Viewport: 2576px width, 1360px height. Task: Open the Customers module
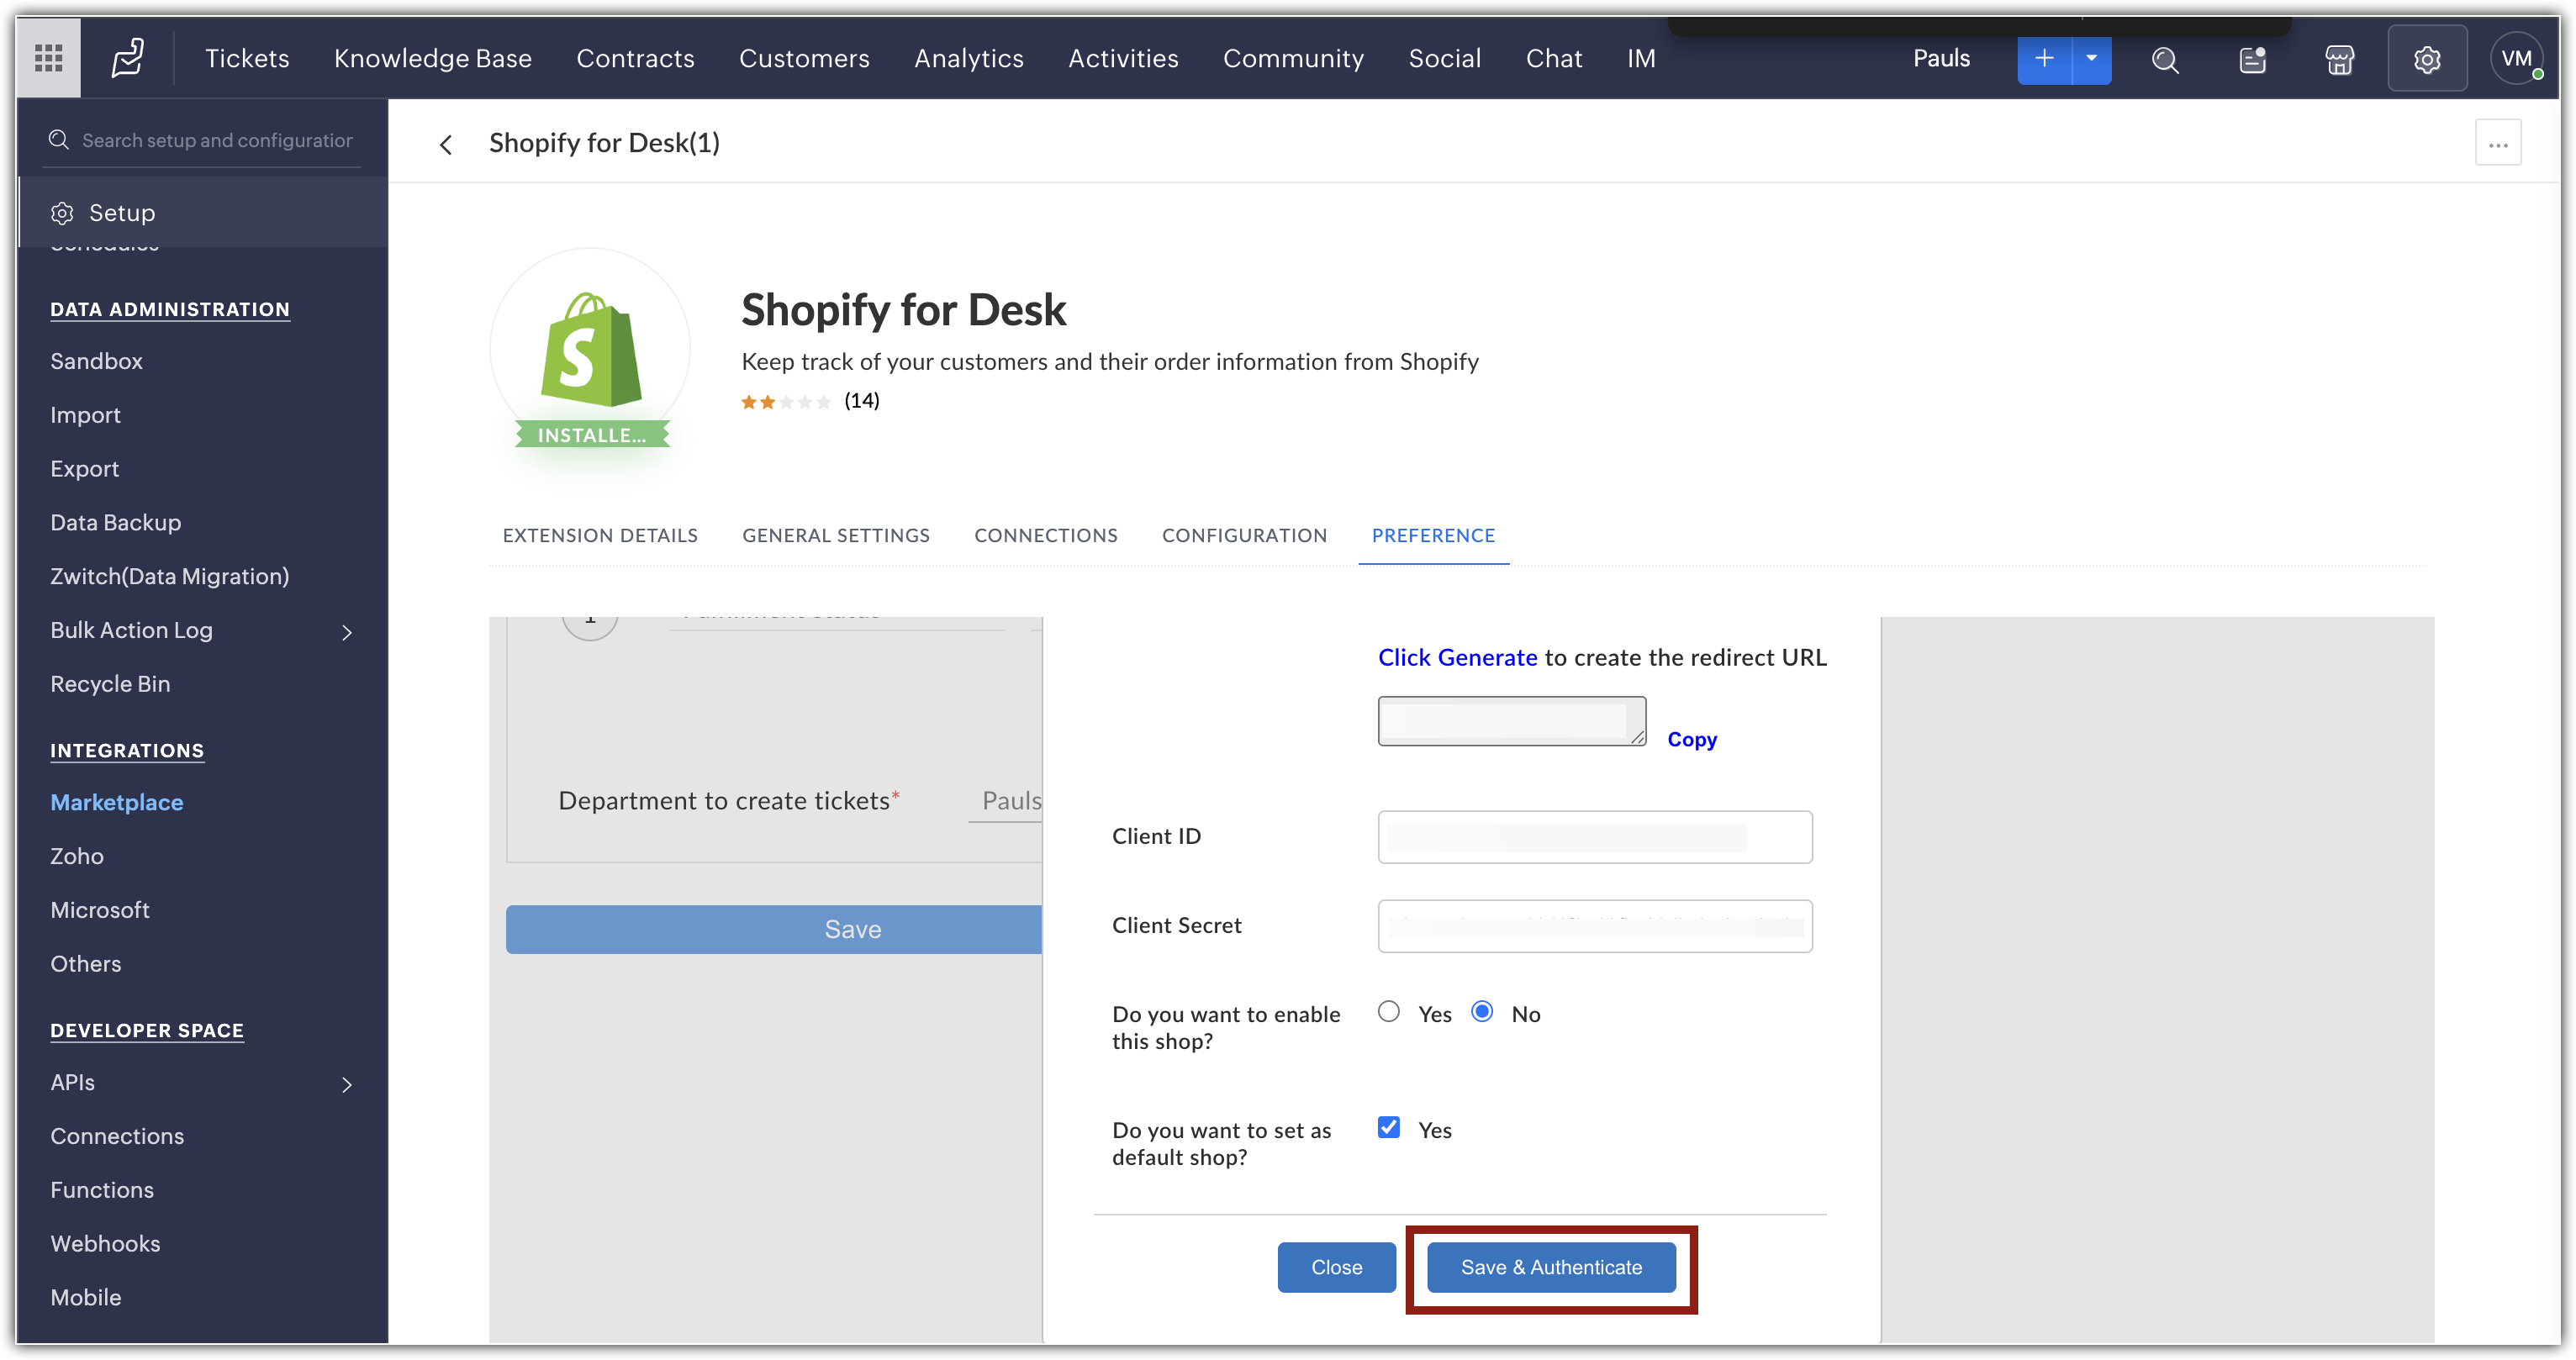(x=804, y=58)
